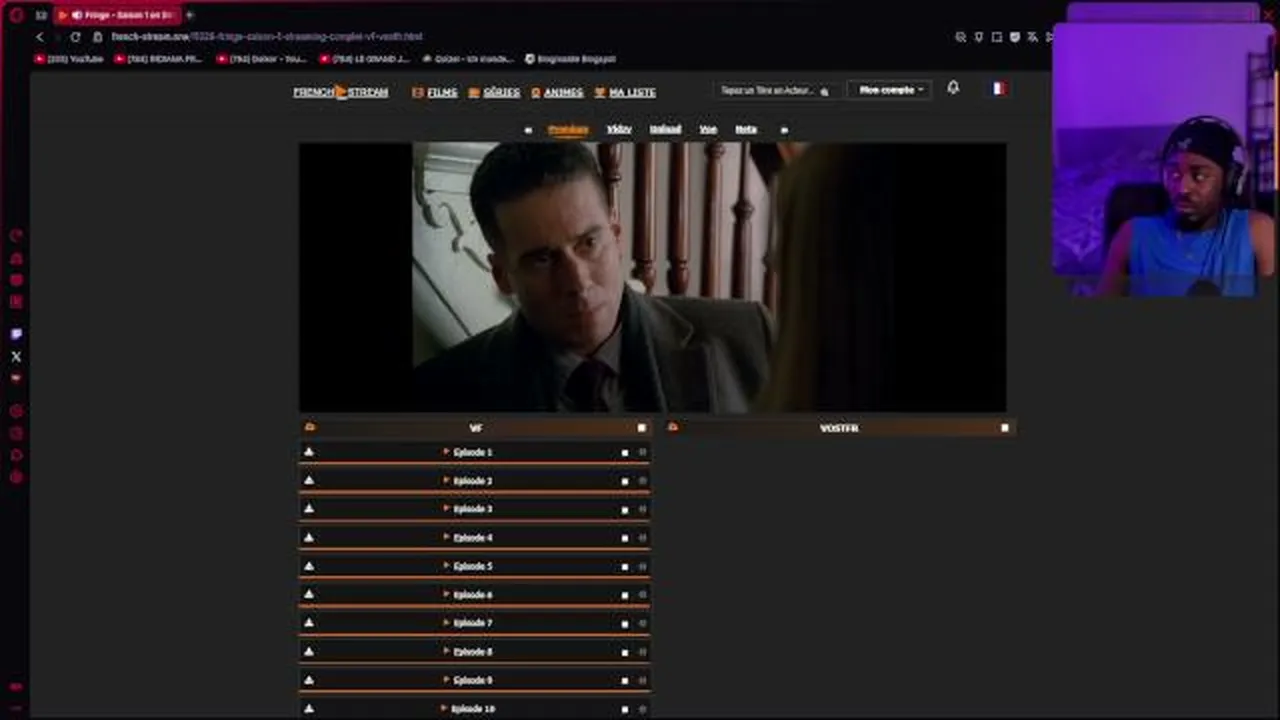Toggle the Episode 2 watched checkbox

(625, 481)
